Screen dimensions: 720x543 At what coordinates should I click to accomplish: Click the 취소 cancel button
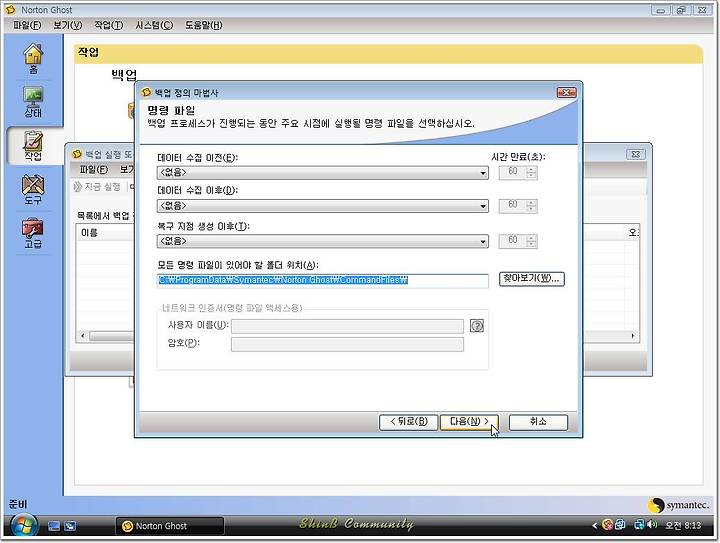(538, 422)
